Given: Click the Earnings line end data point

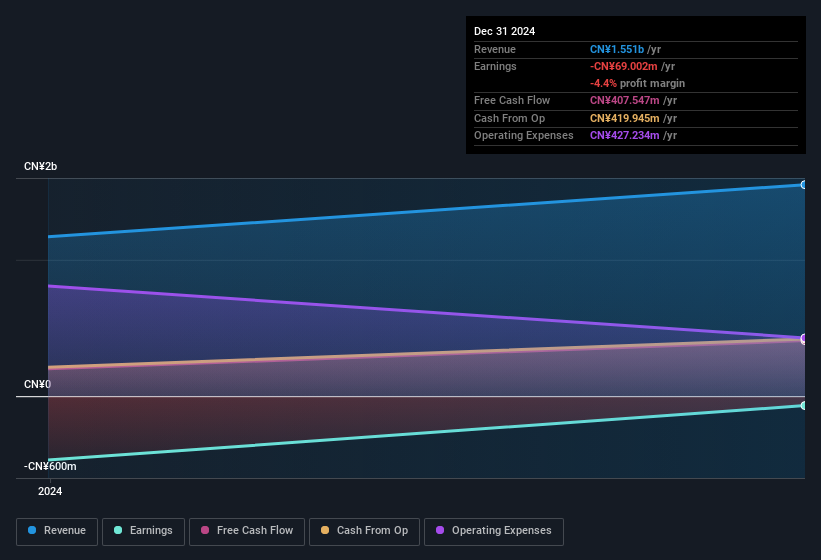Looking at the screenshot, I should (804, 406).
